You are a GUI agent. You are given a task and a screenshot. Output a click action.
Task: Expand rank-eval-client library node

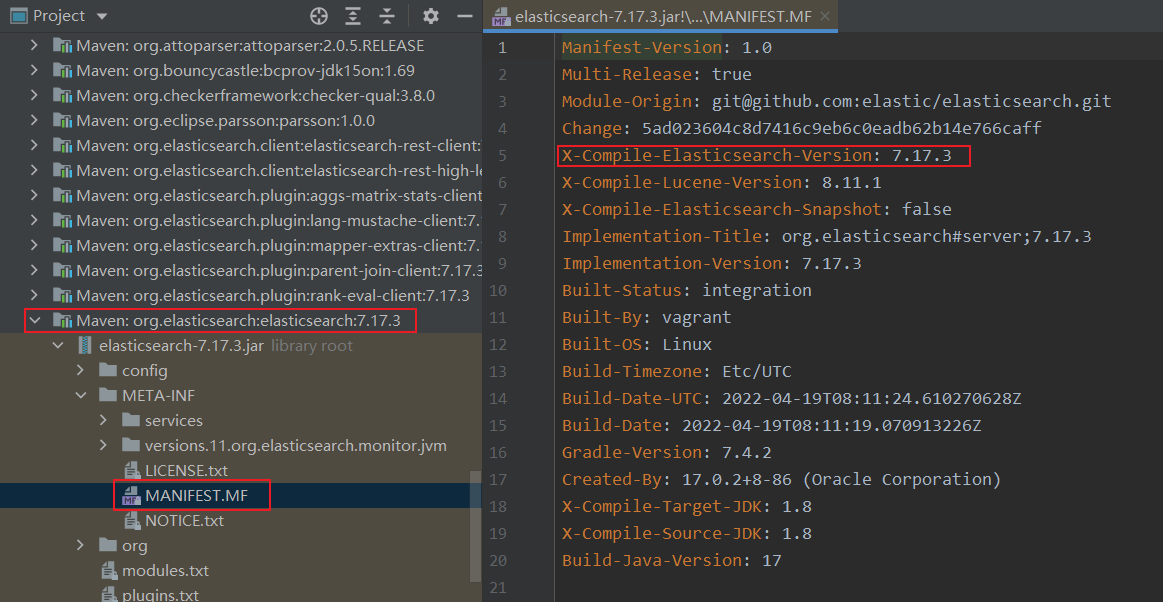pos(33,296)
